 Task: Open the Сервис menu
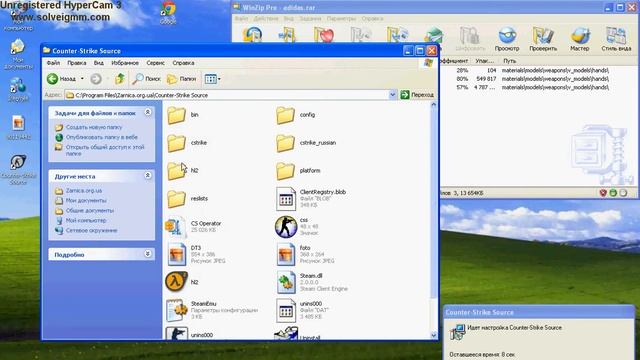(156, 63)
